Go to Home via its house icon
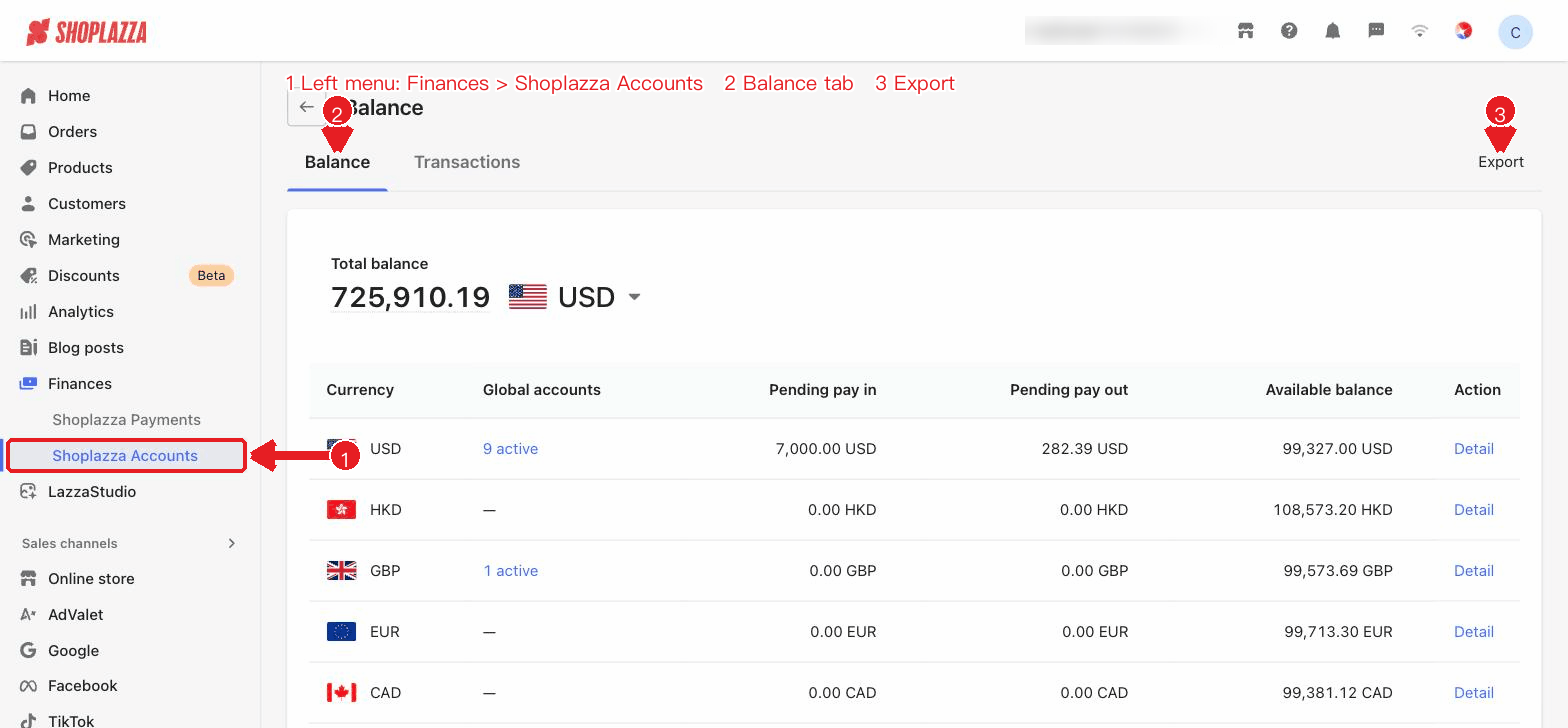Image resolution: width=1568 pixels, height=728 pixels. coord(28,96)
